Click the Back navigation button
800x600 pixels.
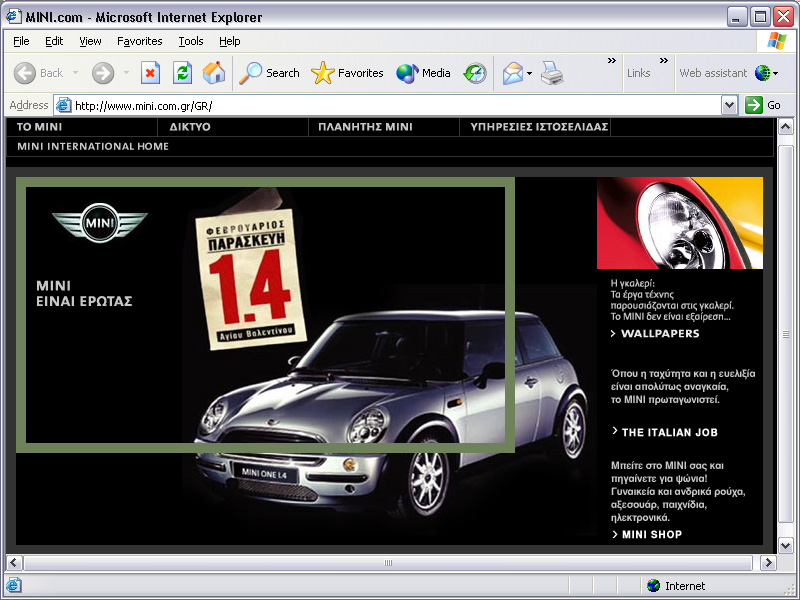click(39, 73)
